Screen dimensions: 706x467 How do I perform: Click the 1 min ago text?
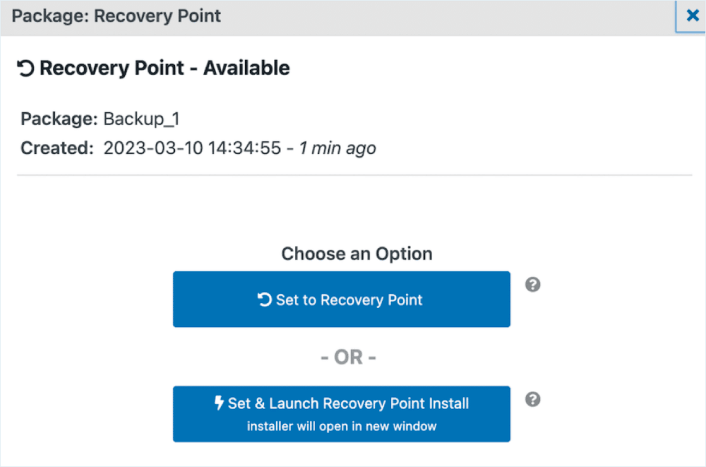[x=338, y=148]
